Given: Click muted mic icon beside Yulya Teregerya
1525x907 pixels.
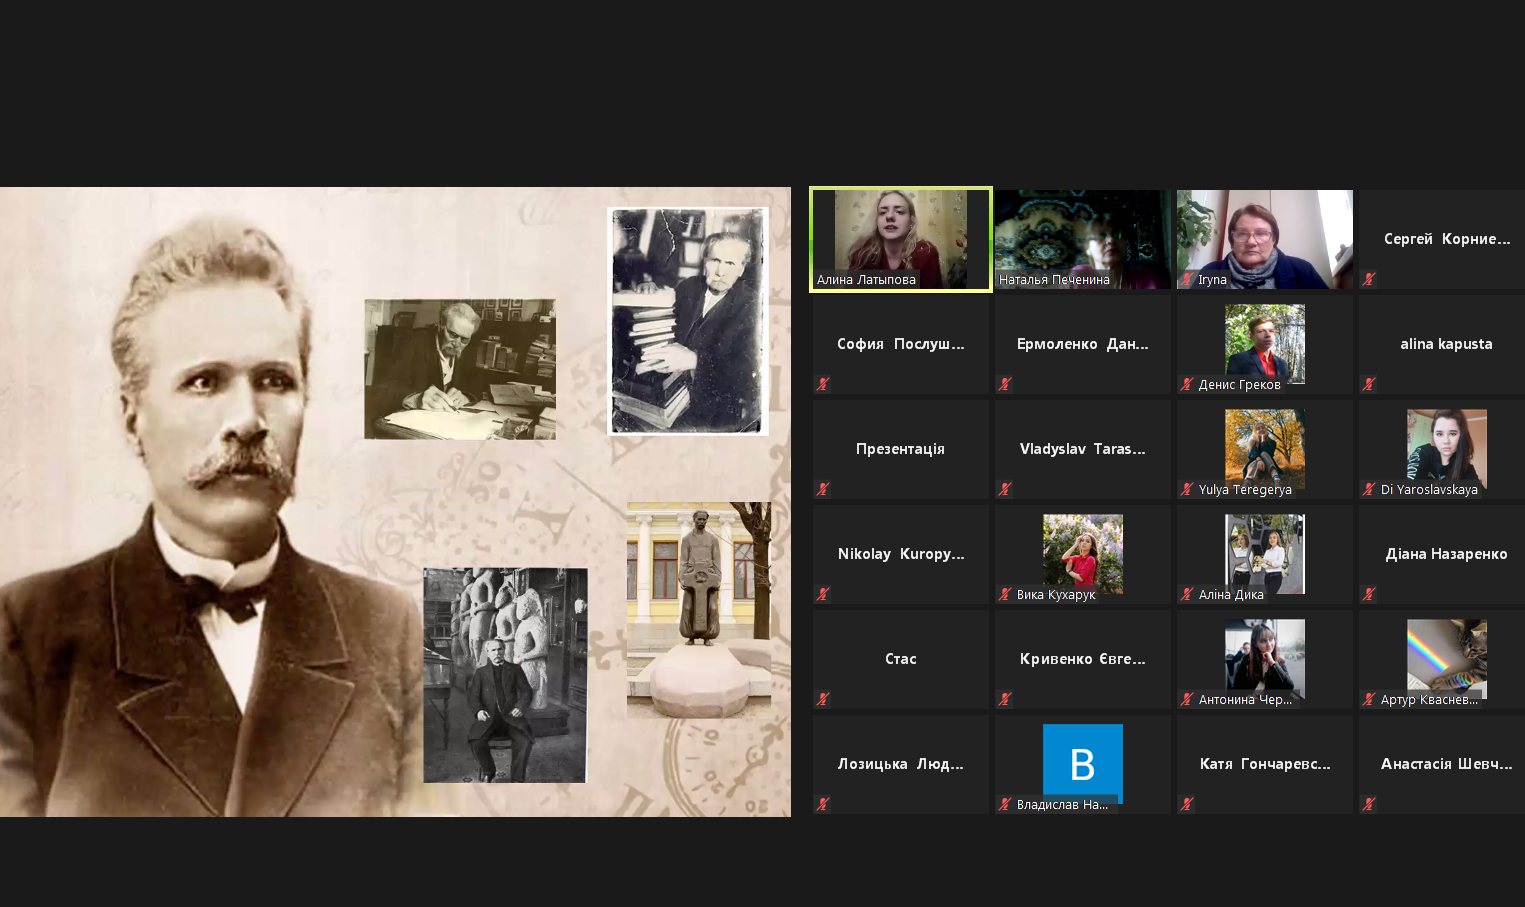Looking at the screenshot, I should (x=1187, y=489).
